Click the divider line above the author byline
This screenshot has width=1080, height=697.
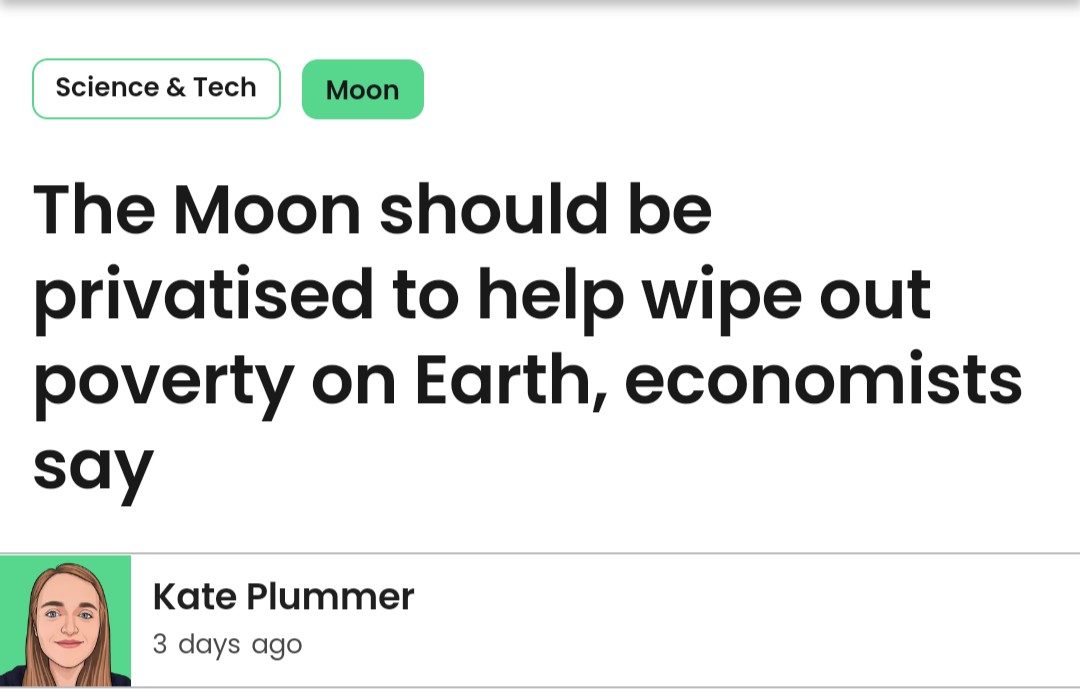point(600,553)
